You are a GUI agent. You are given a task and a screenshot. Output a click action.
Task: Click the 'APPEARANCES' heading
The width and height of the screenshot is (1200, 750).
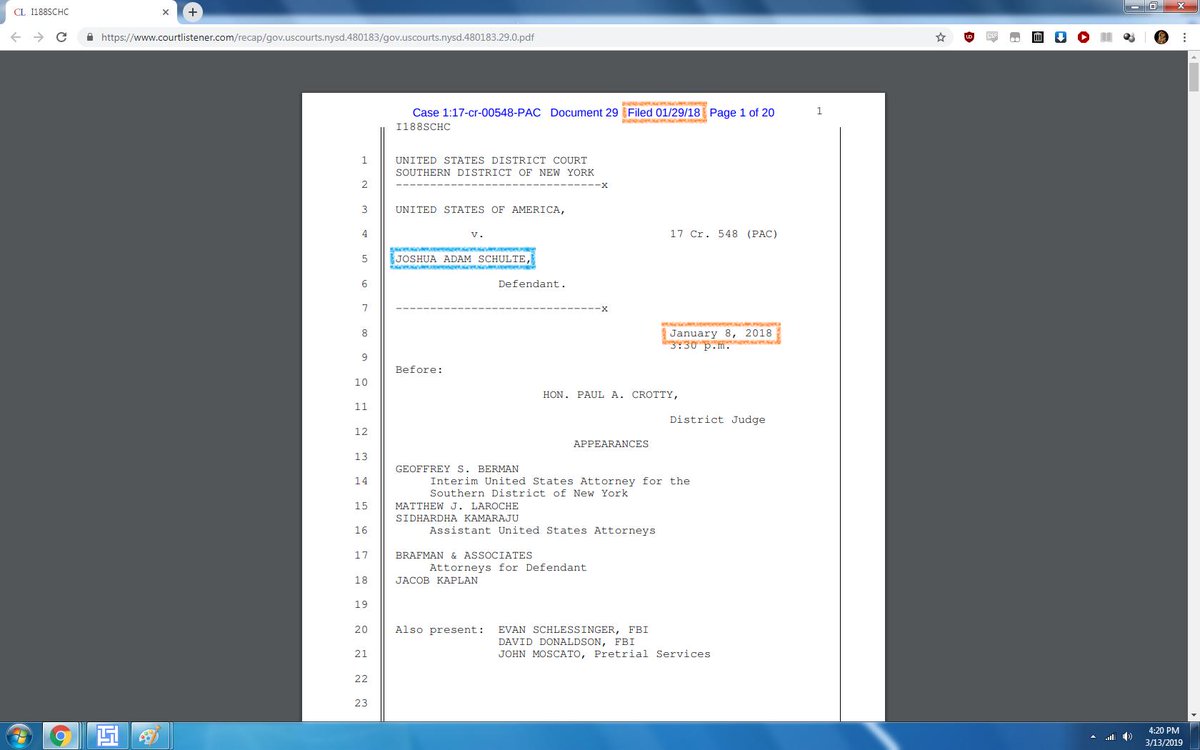(x=611, y=444)
